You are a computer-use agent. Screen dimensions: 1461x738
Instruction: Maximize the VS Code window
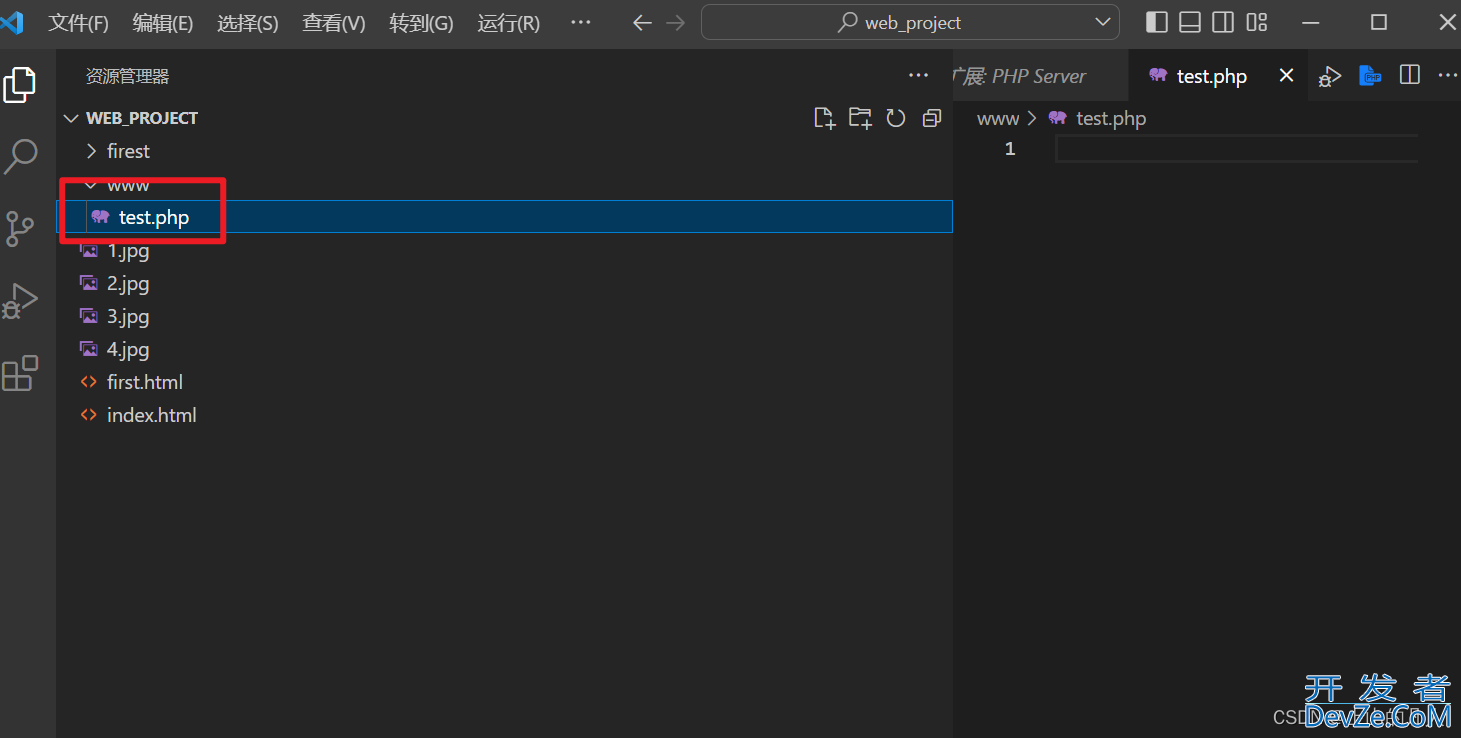pyautogui.click(x=1379, y=22)
